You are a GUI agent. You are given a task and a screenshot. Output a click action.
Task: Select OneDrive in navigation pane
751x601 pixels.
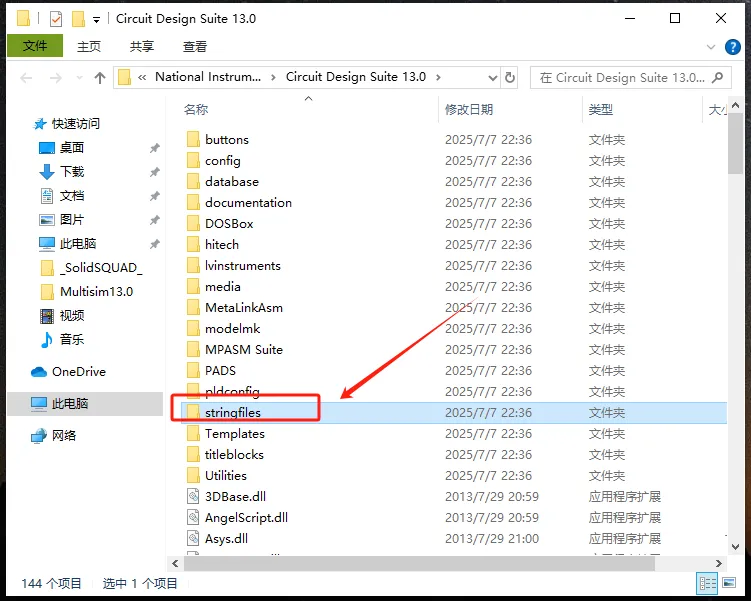(68, 372)
